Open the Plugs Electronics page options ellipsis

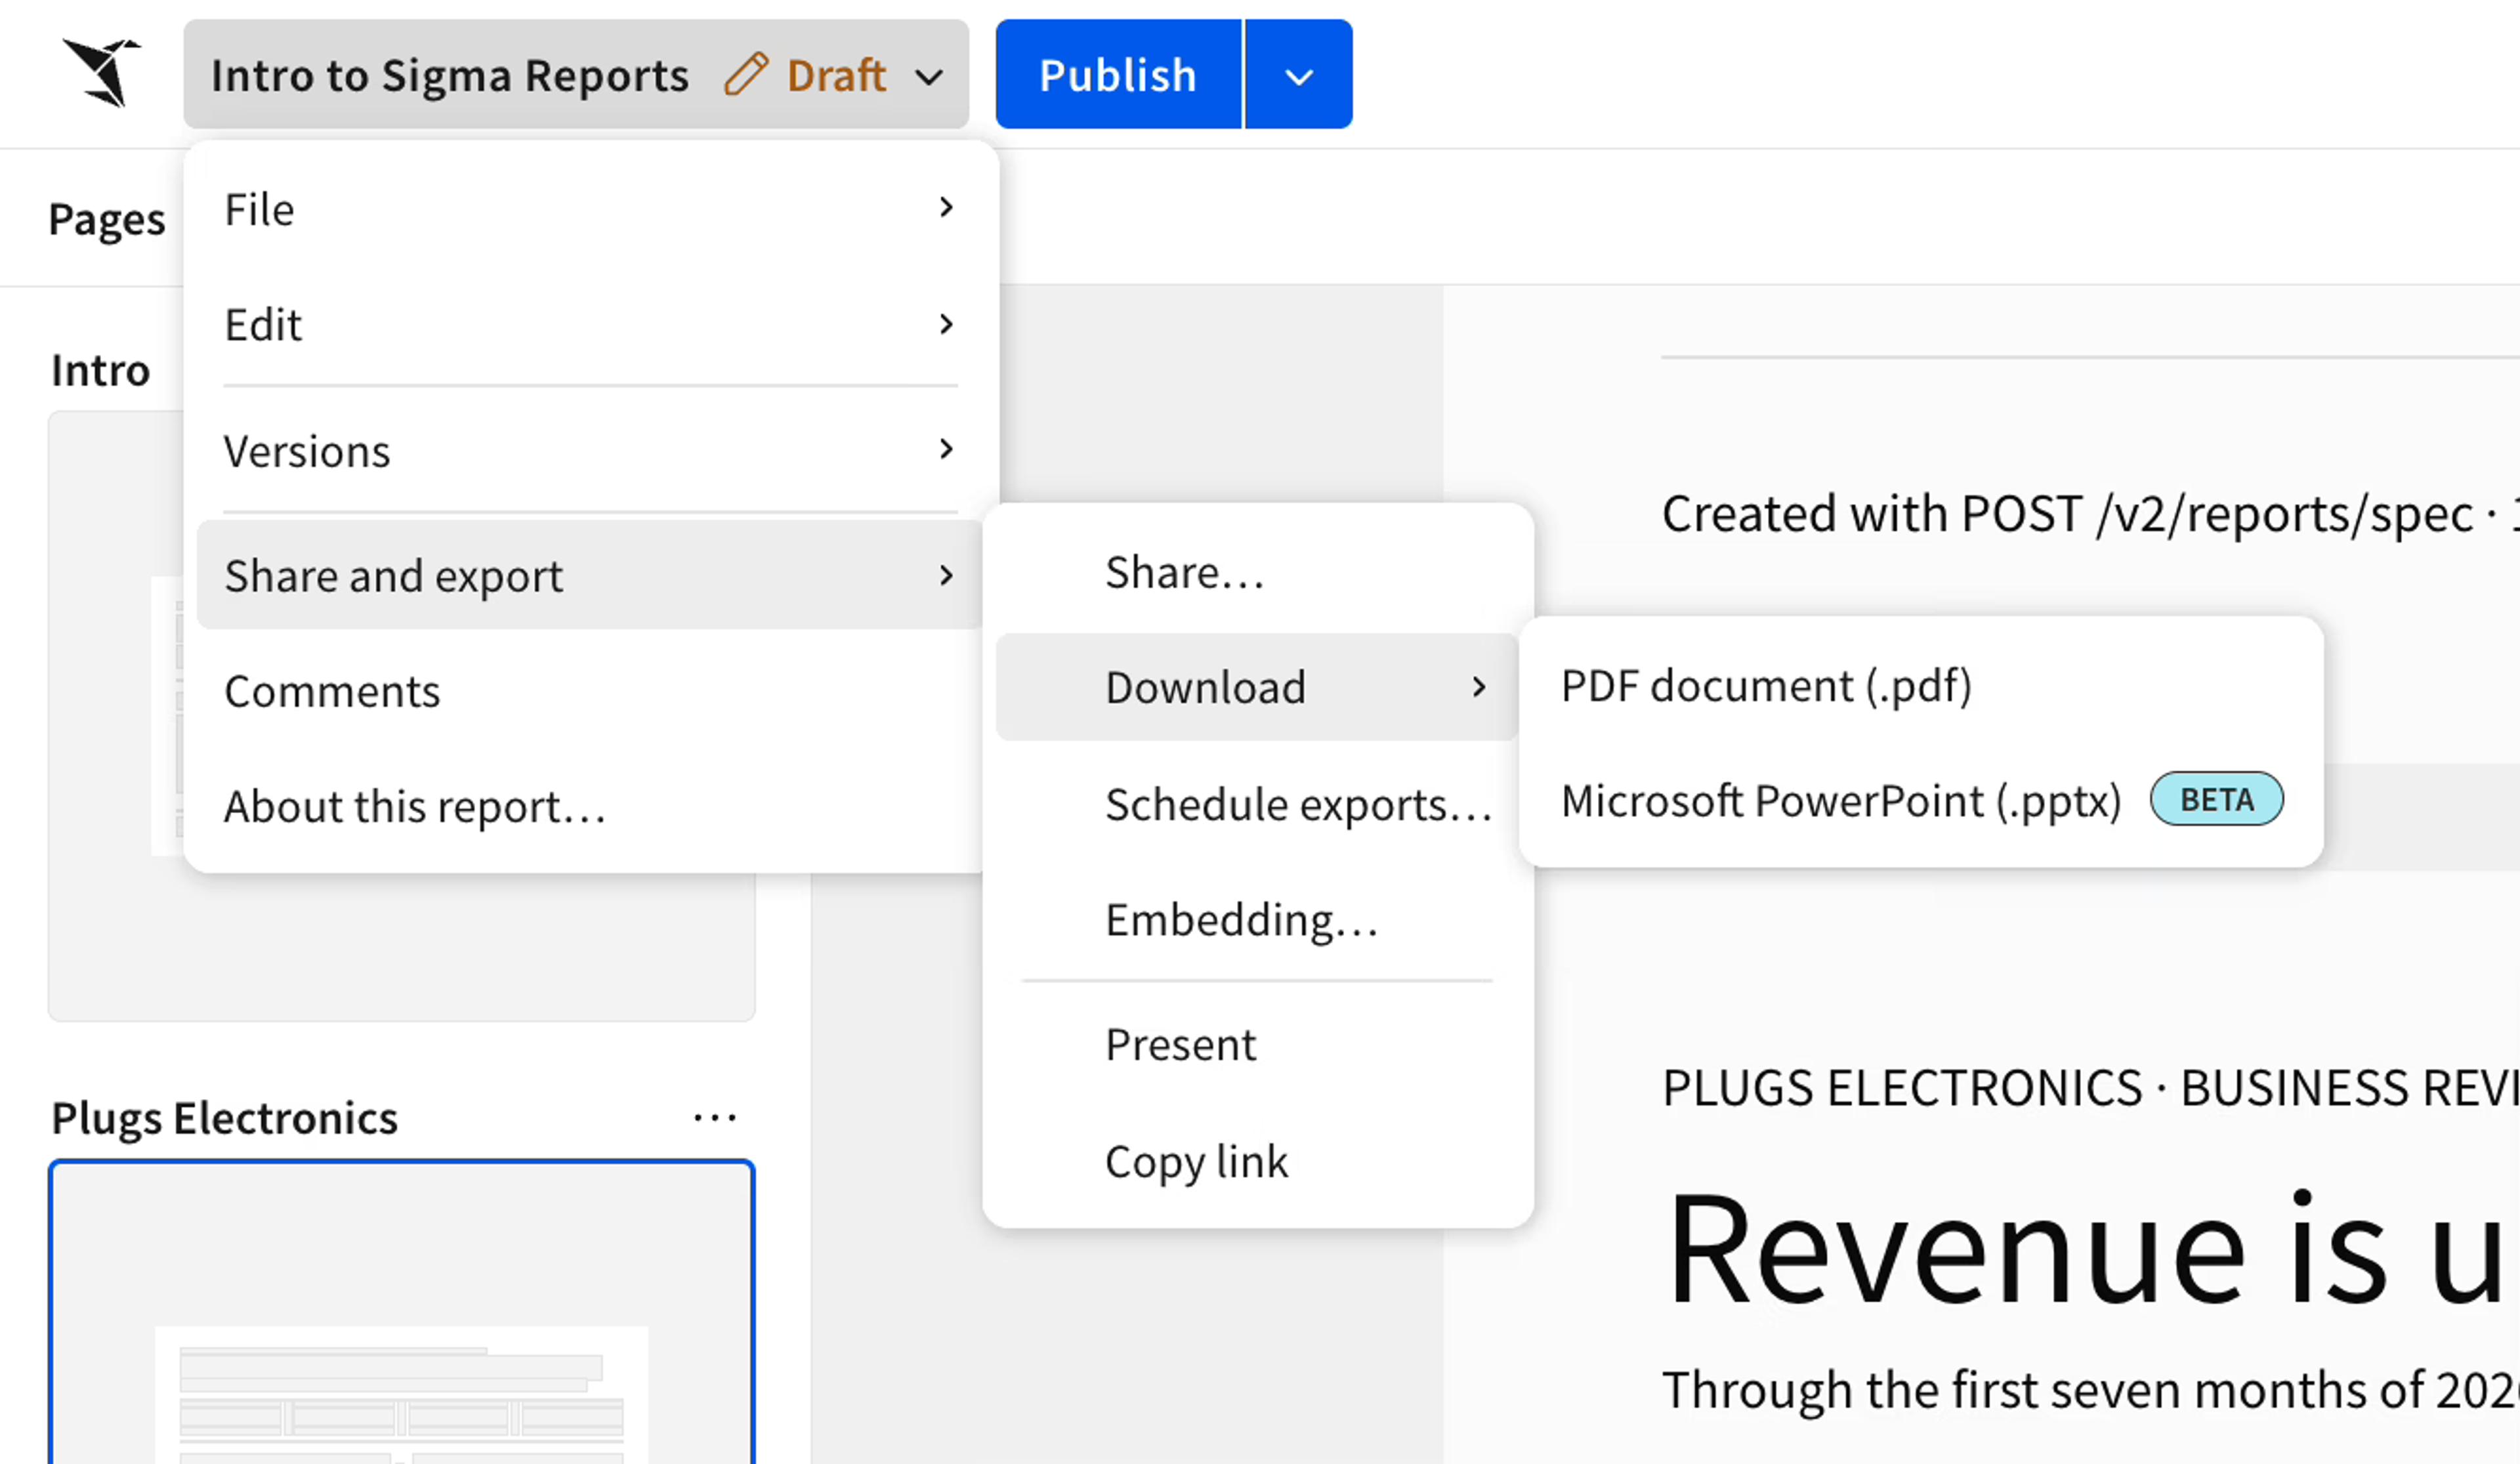[715, 1117]
